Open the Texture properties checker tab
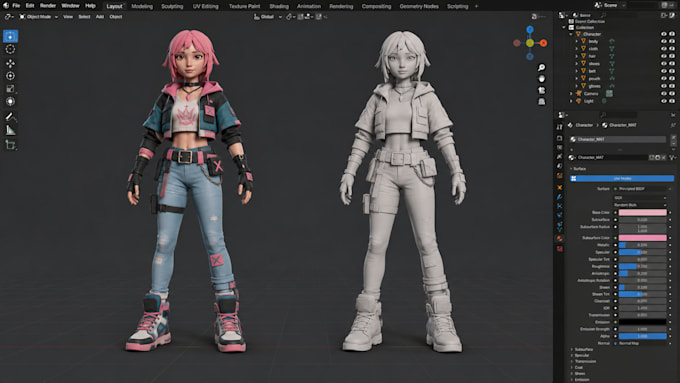680x383 pixels. coord(559,249)
